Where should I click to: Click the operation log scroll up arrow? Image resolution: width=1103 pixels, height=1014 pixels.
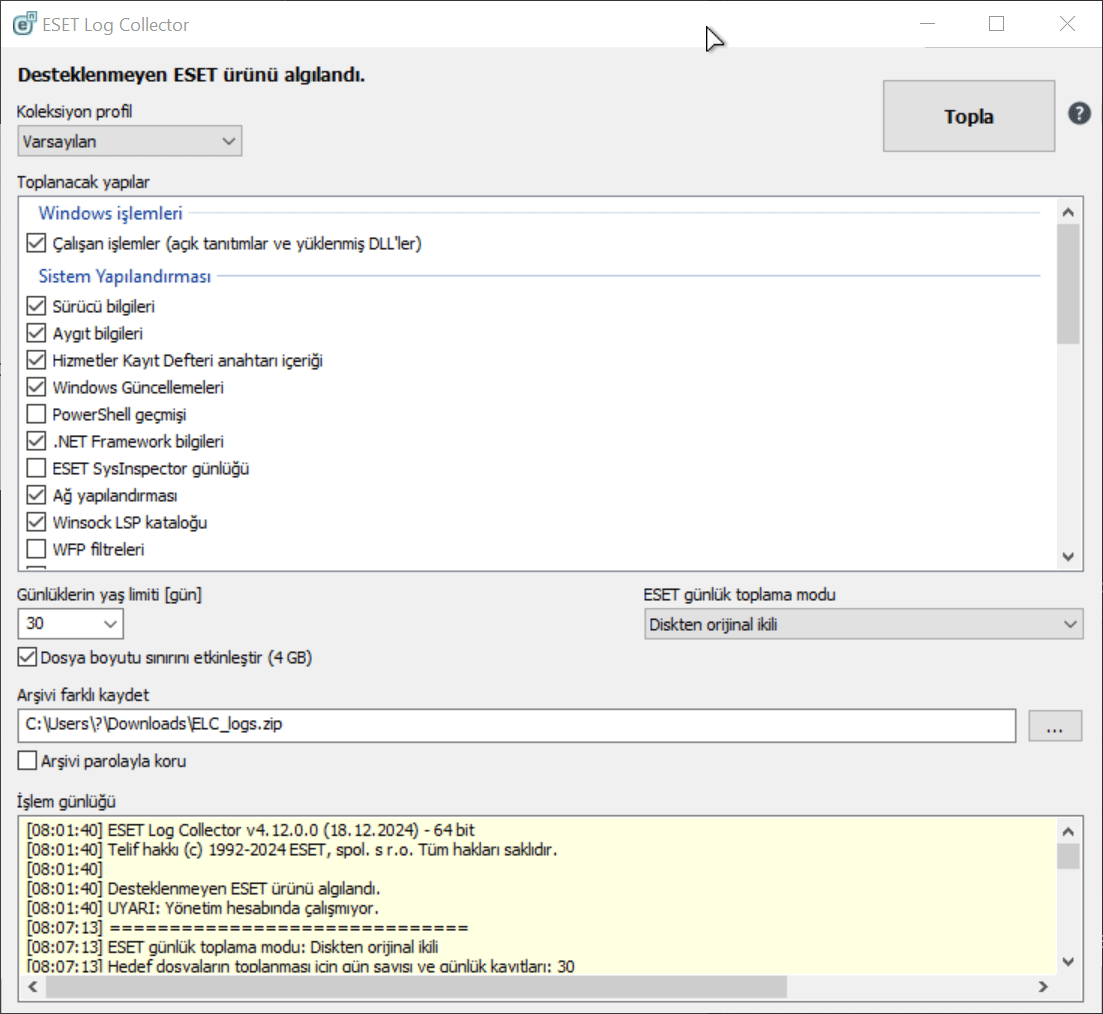click(1068, 832)
